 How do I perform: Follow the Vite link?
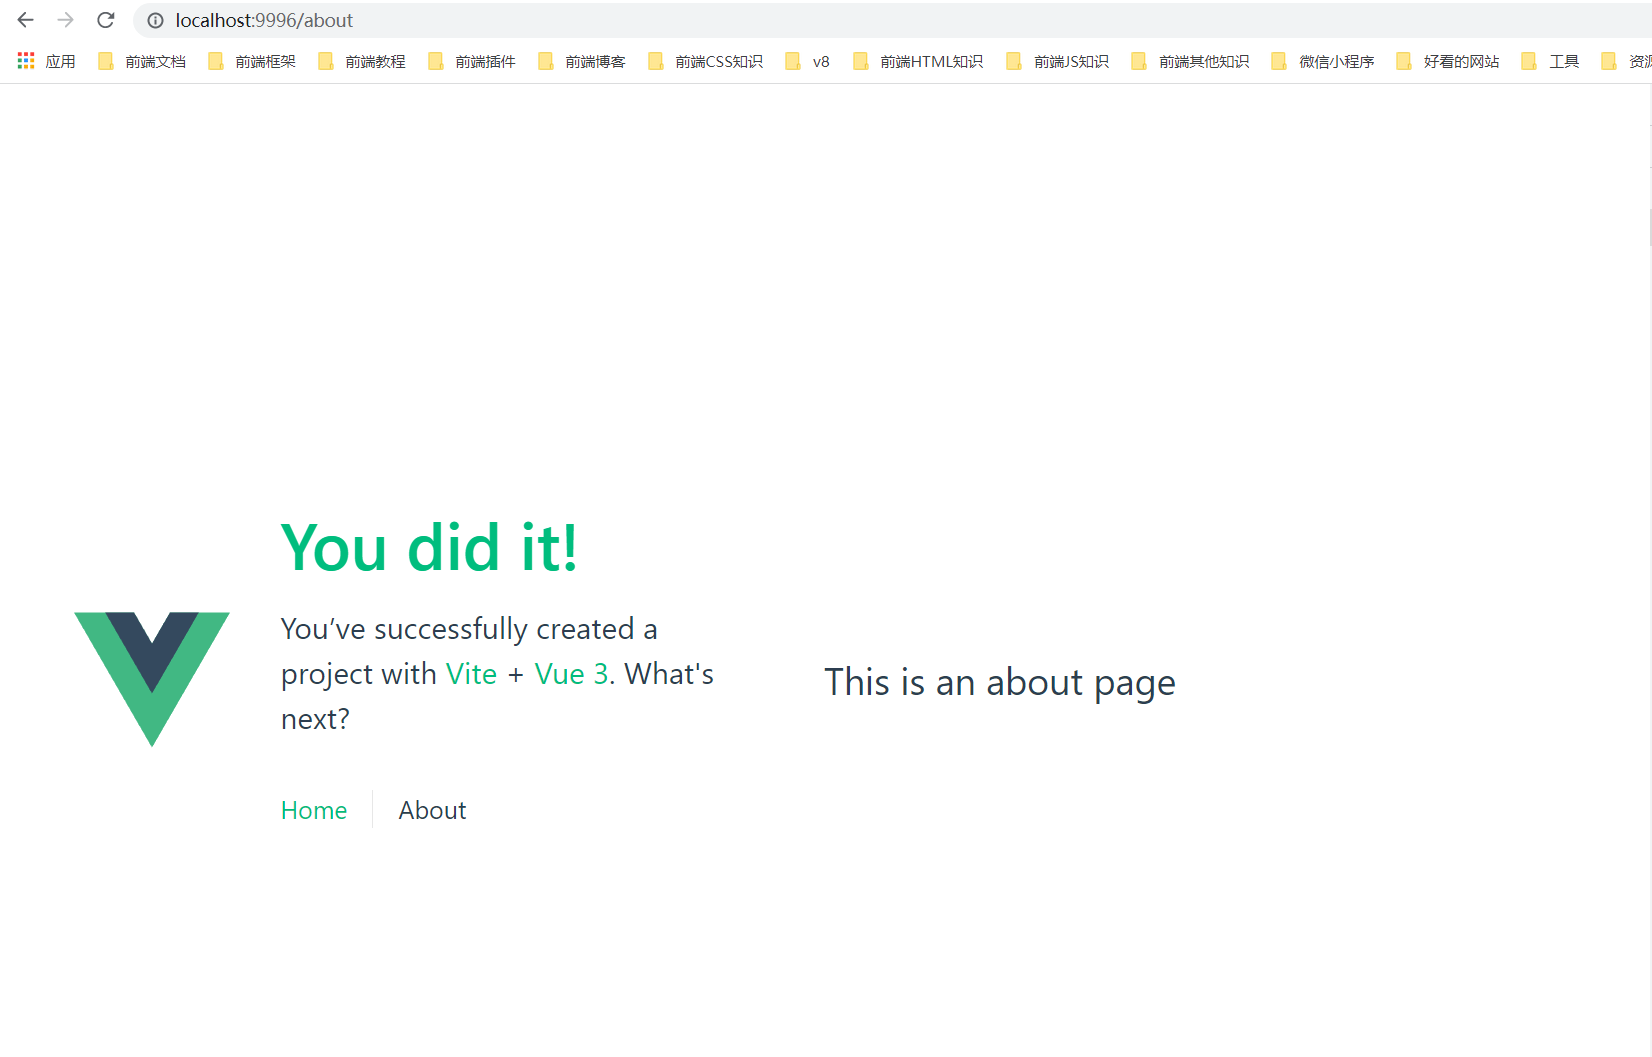(471, 674)
